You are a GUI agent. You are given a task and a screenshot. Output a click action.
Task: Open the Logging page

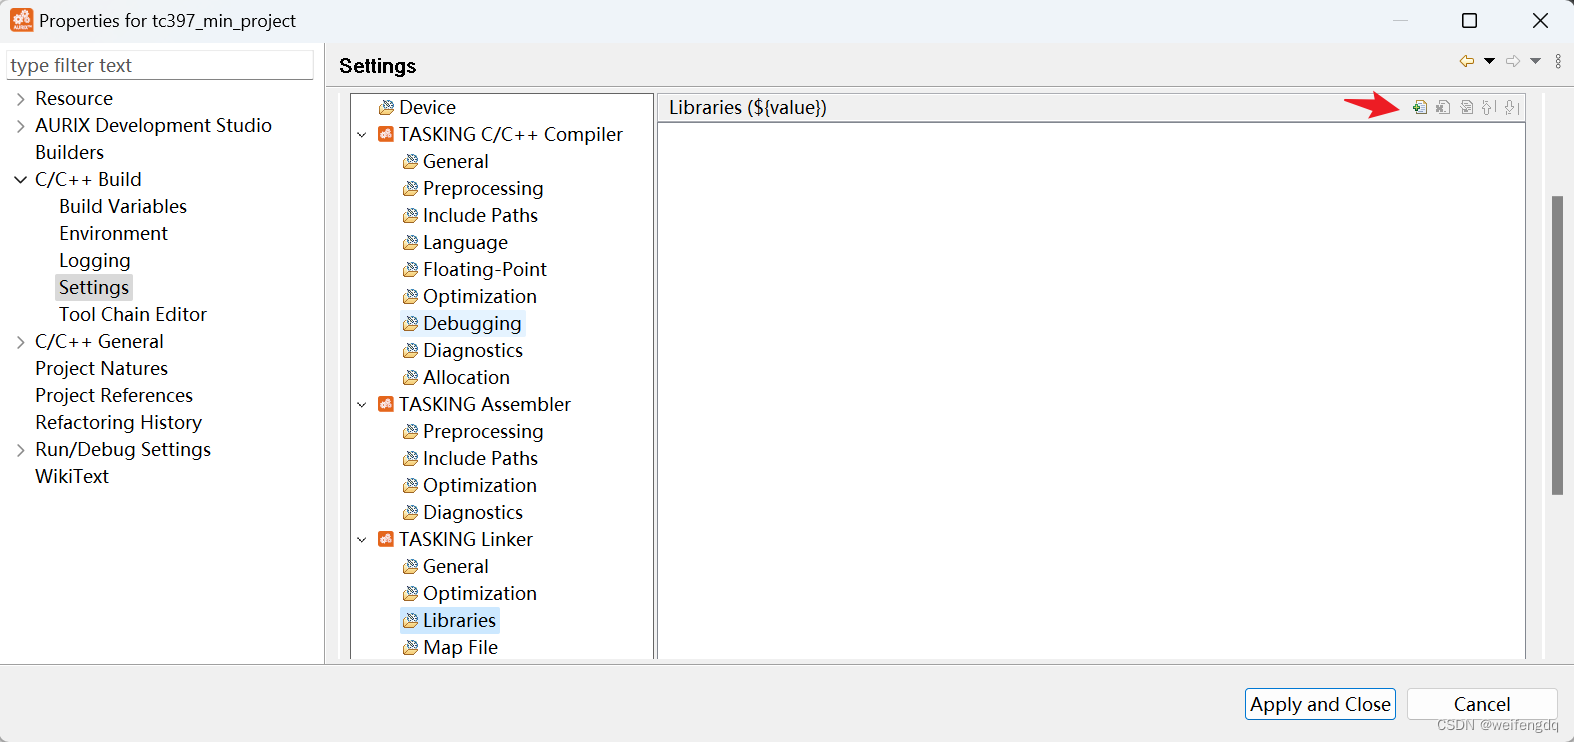click(94, 260)
